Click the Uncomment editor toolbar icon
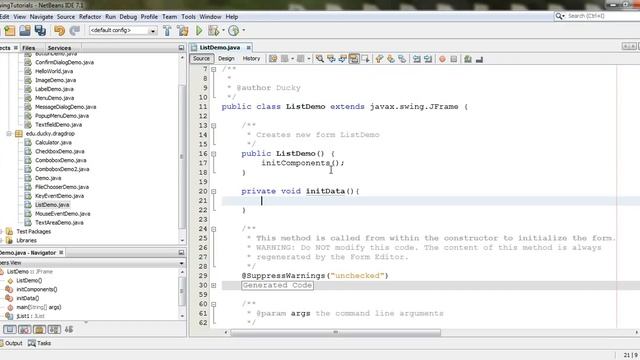The height and width of the screenshot is (360, 640). click(x=480, y=59)
